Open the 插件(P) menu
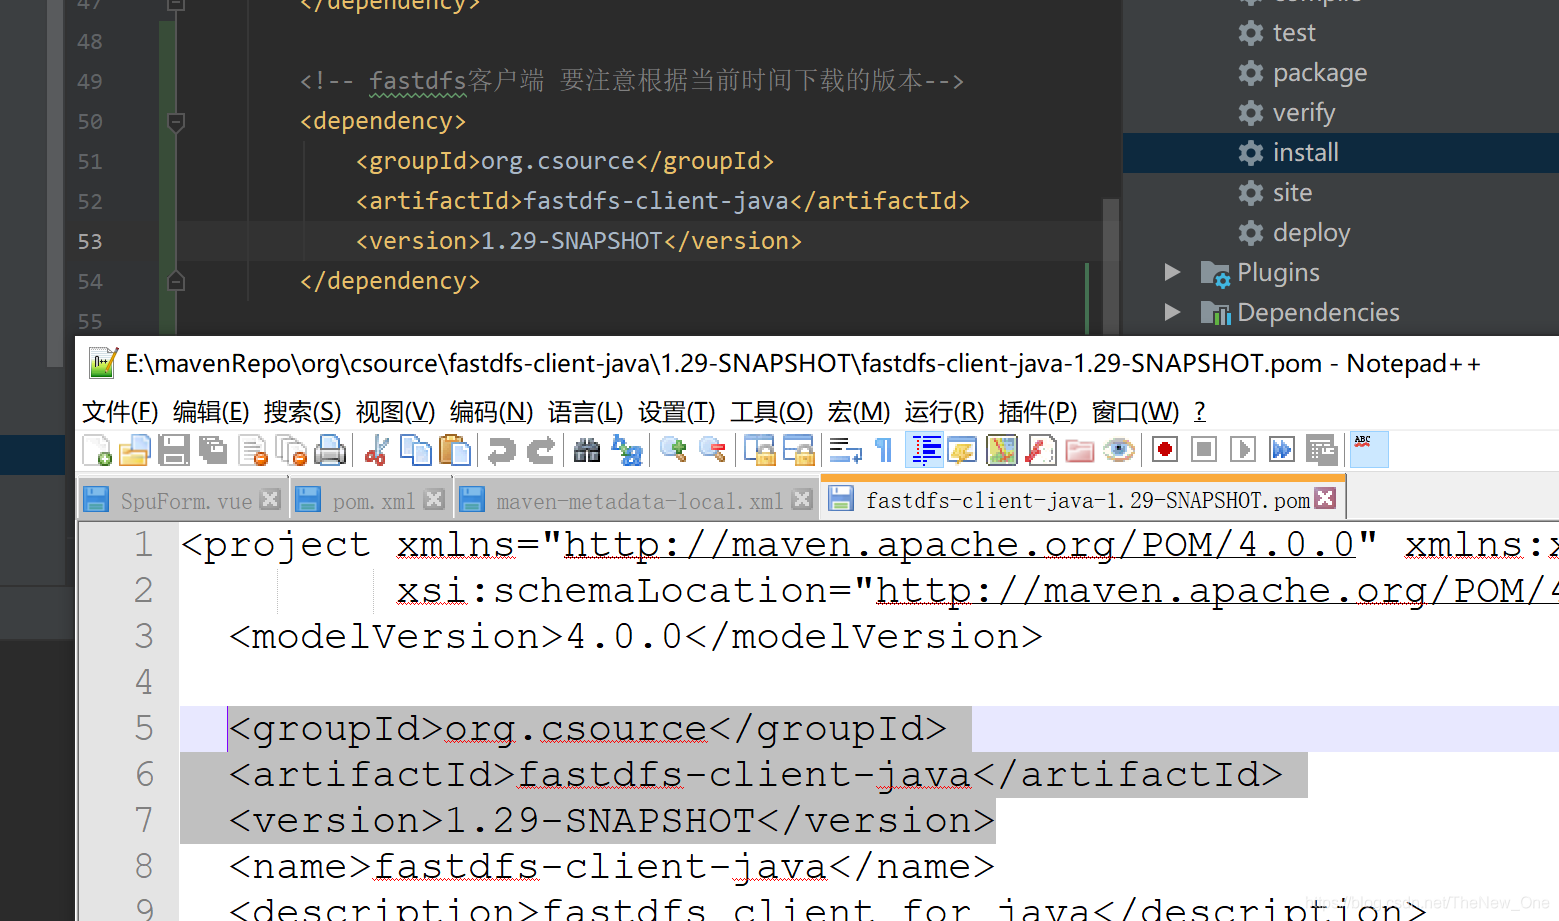 (x=1038, y=412)
